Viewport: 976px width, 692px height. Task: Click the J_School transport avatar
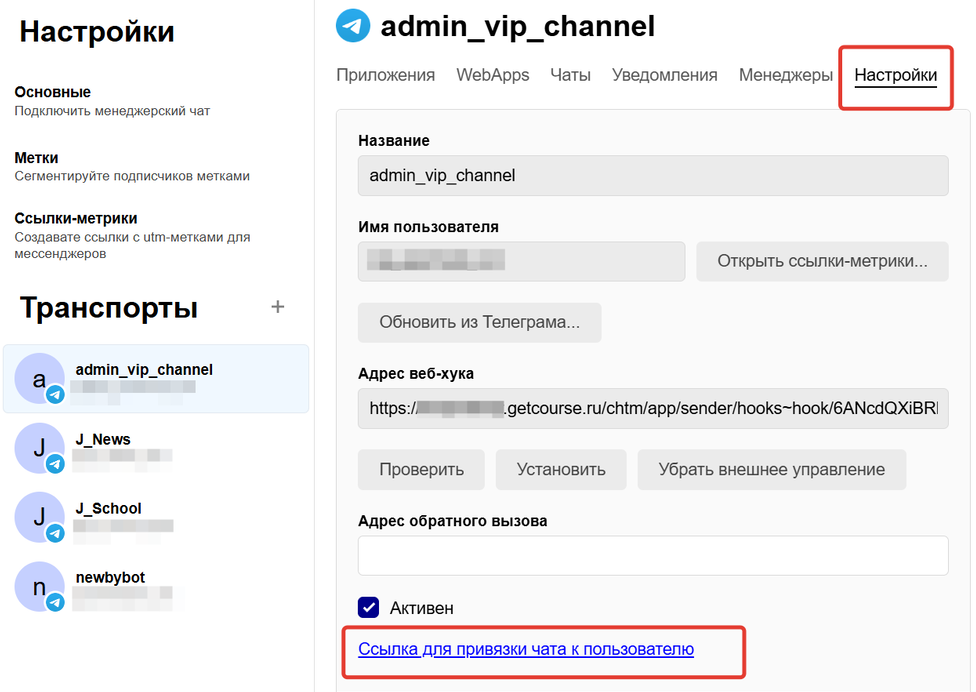[38, 517]
